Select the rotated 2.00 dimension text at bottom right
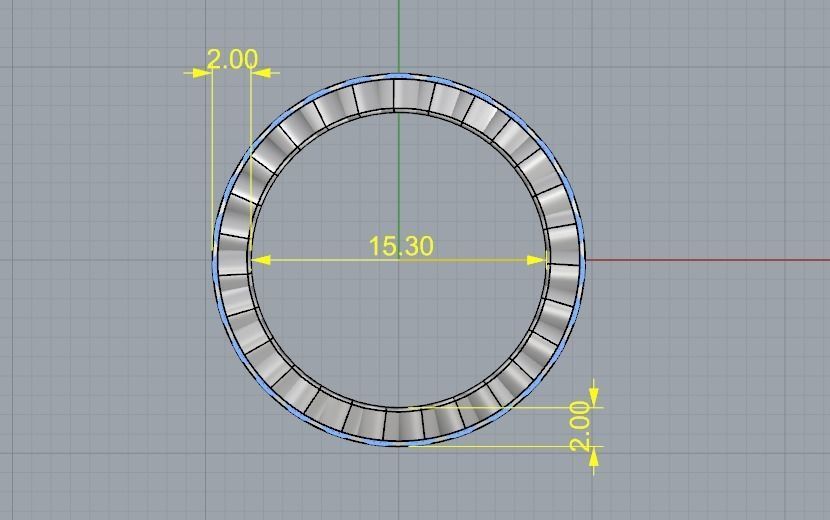Viewport: 830px width, 520px height. pyautogui.click(x=580, y=426)
